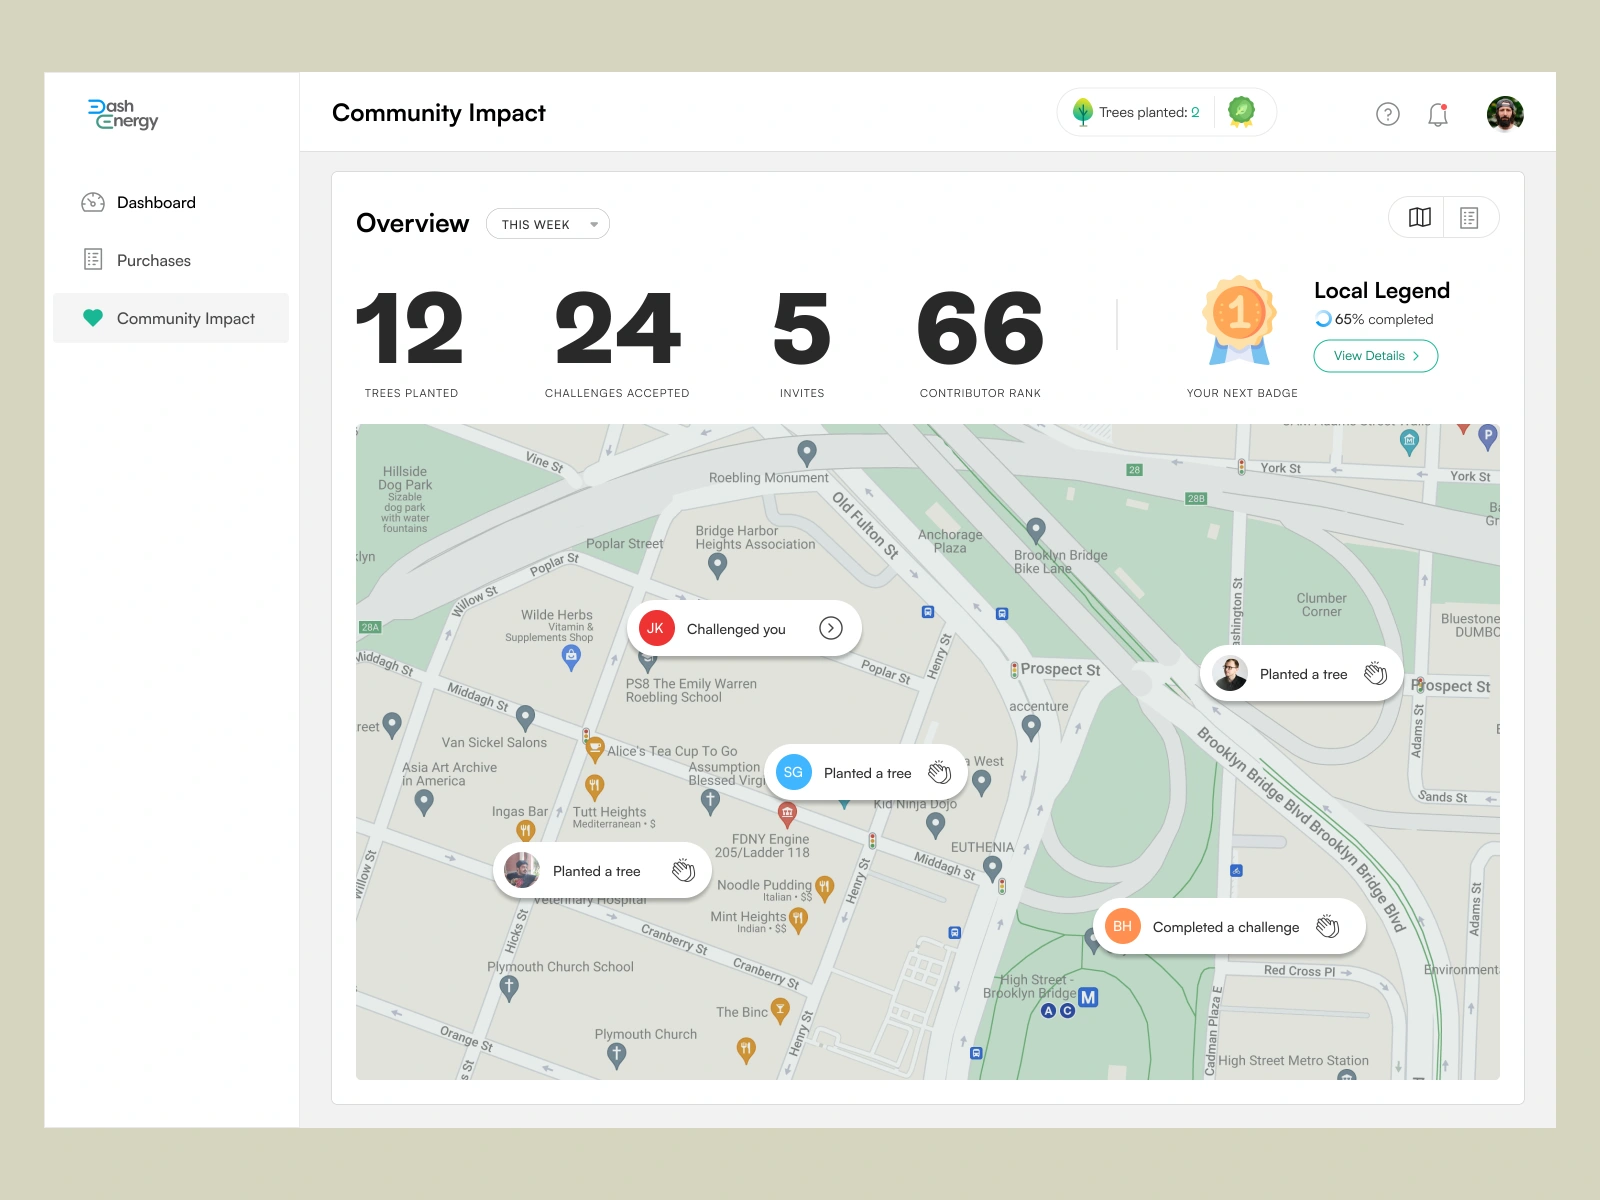Open the user profile avatar

click(1505, 114)
